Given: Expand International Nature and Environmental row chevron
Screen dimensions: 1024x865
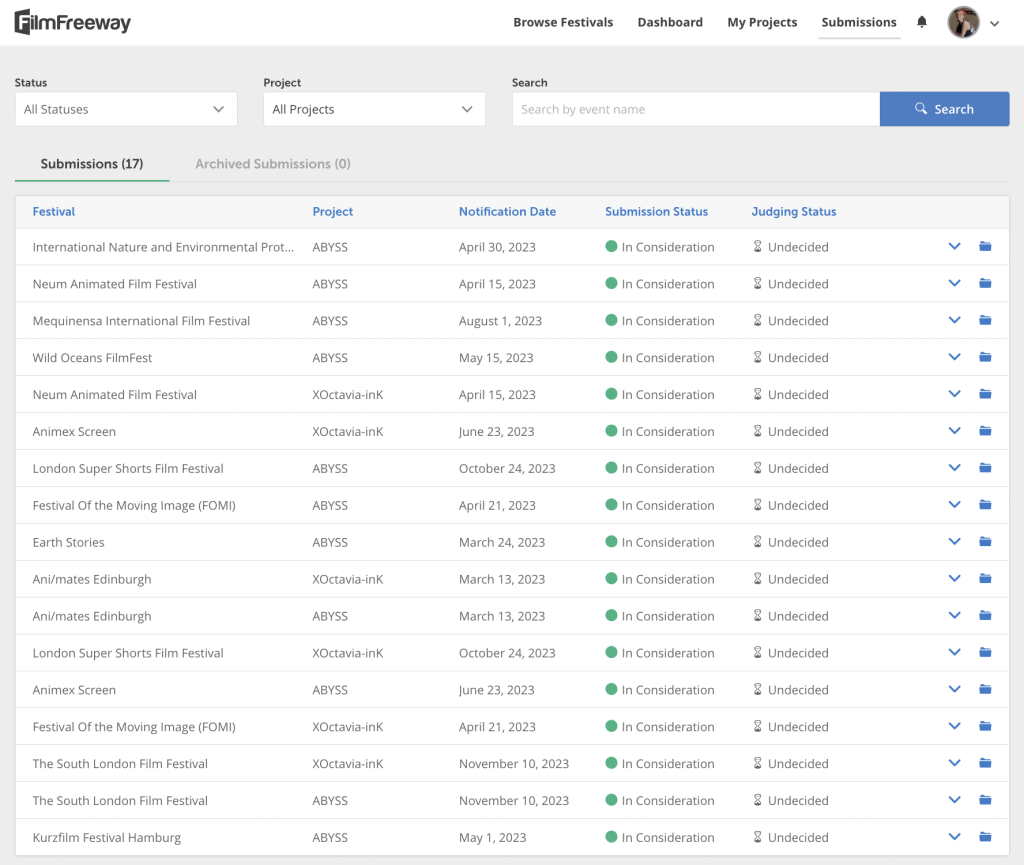Looking at the screenshot, I should (x=954, y=247).
